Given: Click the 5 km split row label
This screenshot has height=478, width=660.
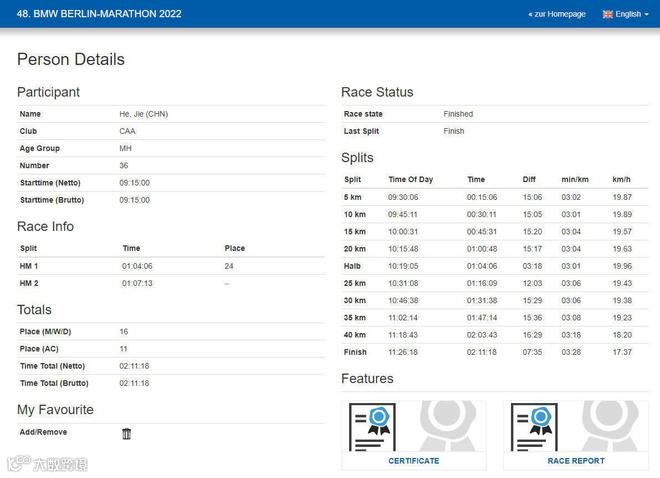Looking at the screenshot, I should tap(352, 197).
